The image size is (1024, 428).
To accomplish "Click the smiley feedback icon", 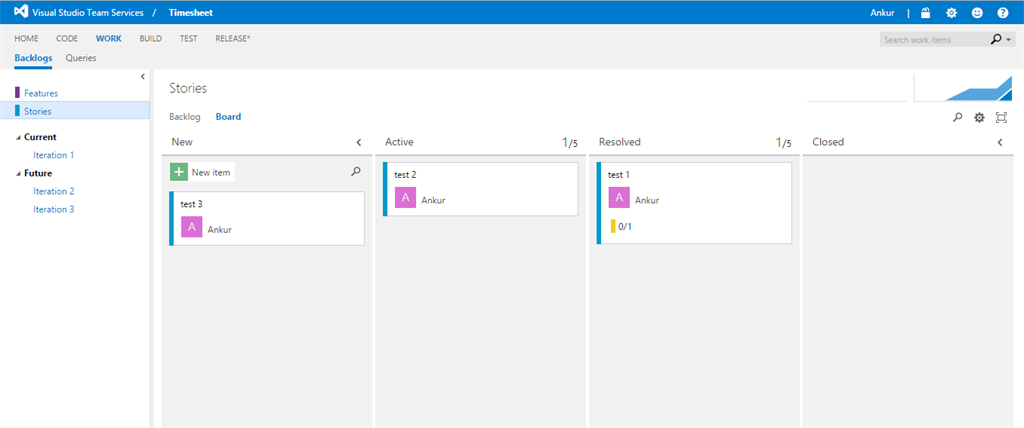I will 977,13.
